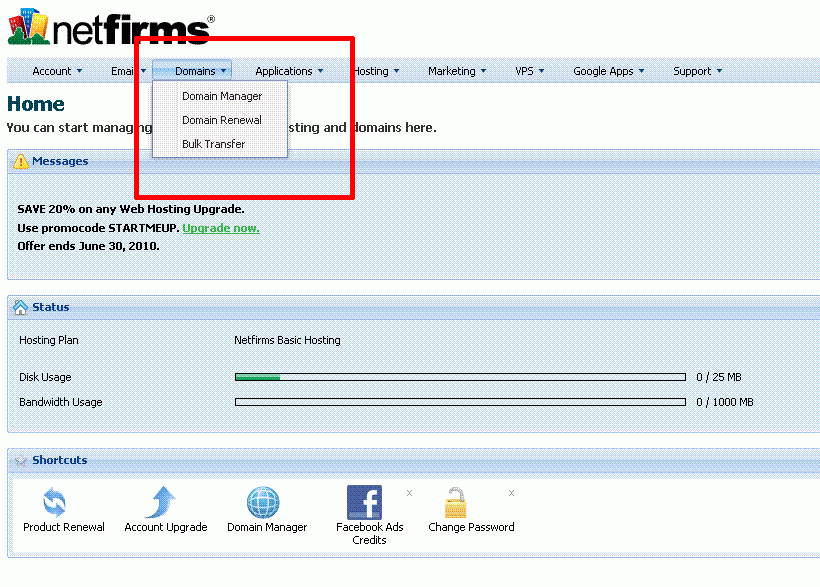Viewport: 820px width, 587px height.
Task: Click the Netfirms Basic Hosting value
Action: 287,340
